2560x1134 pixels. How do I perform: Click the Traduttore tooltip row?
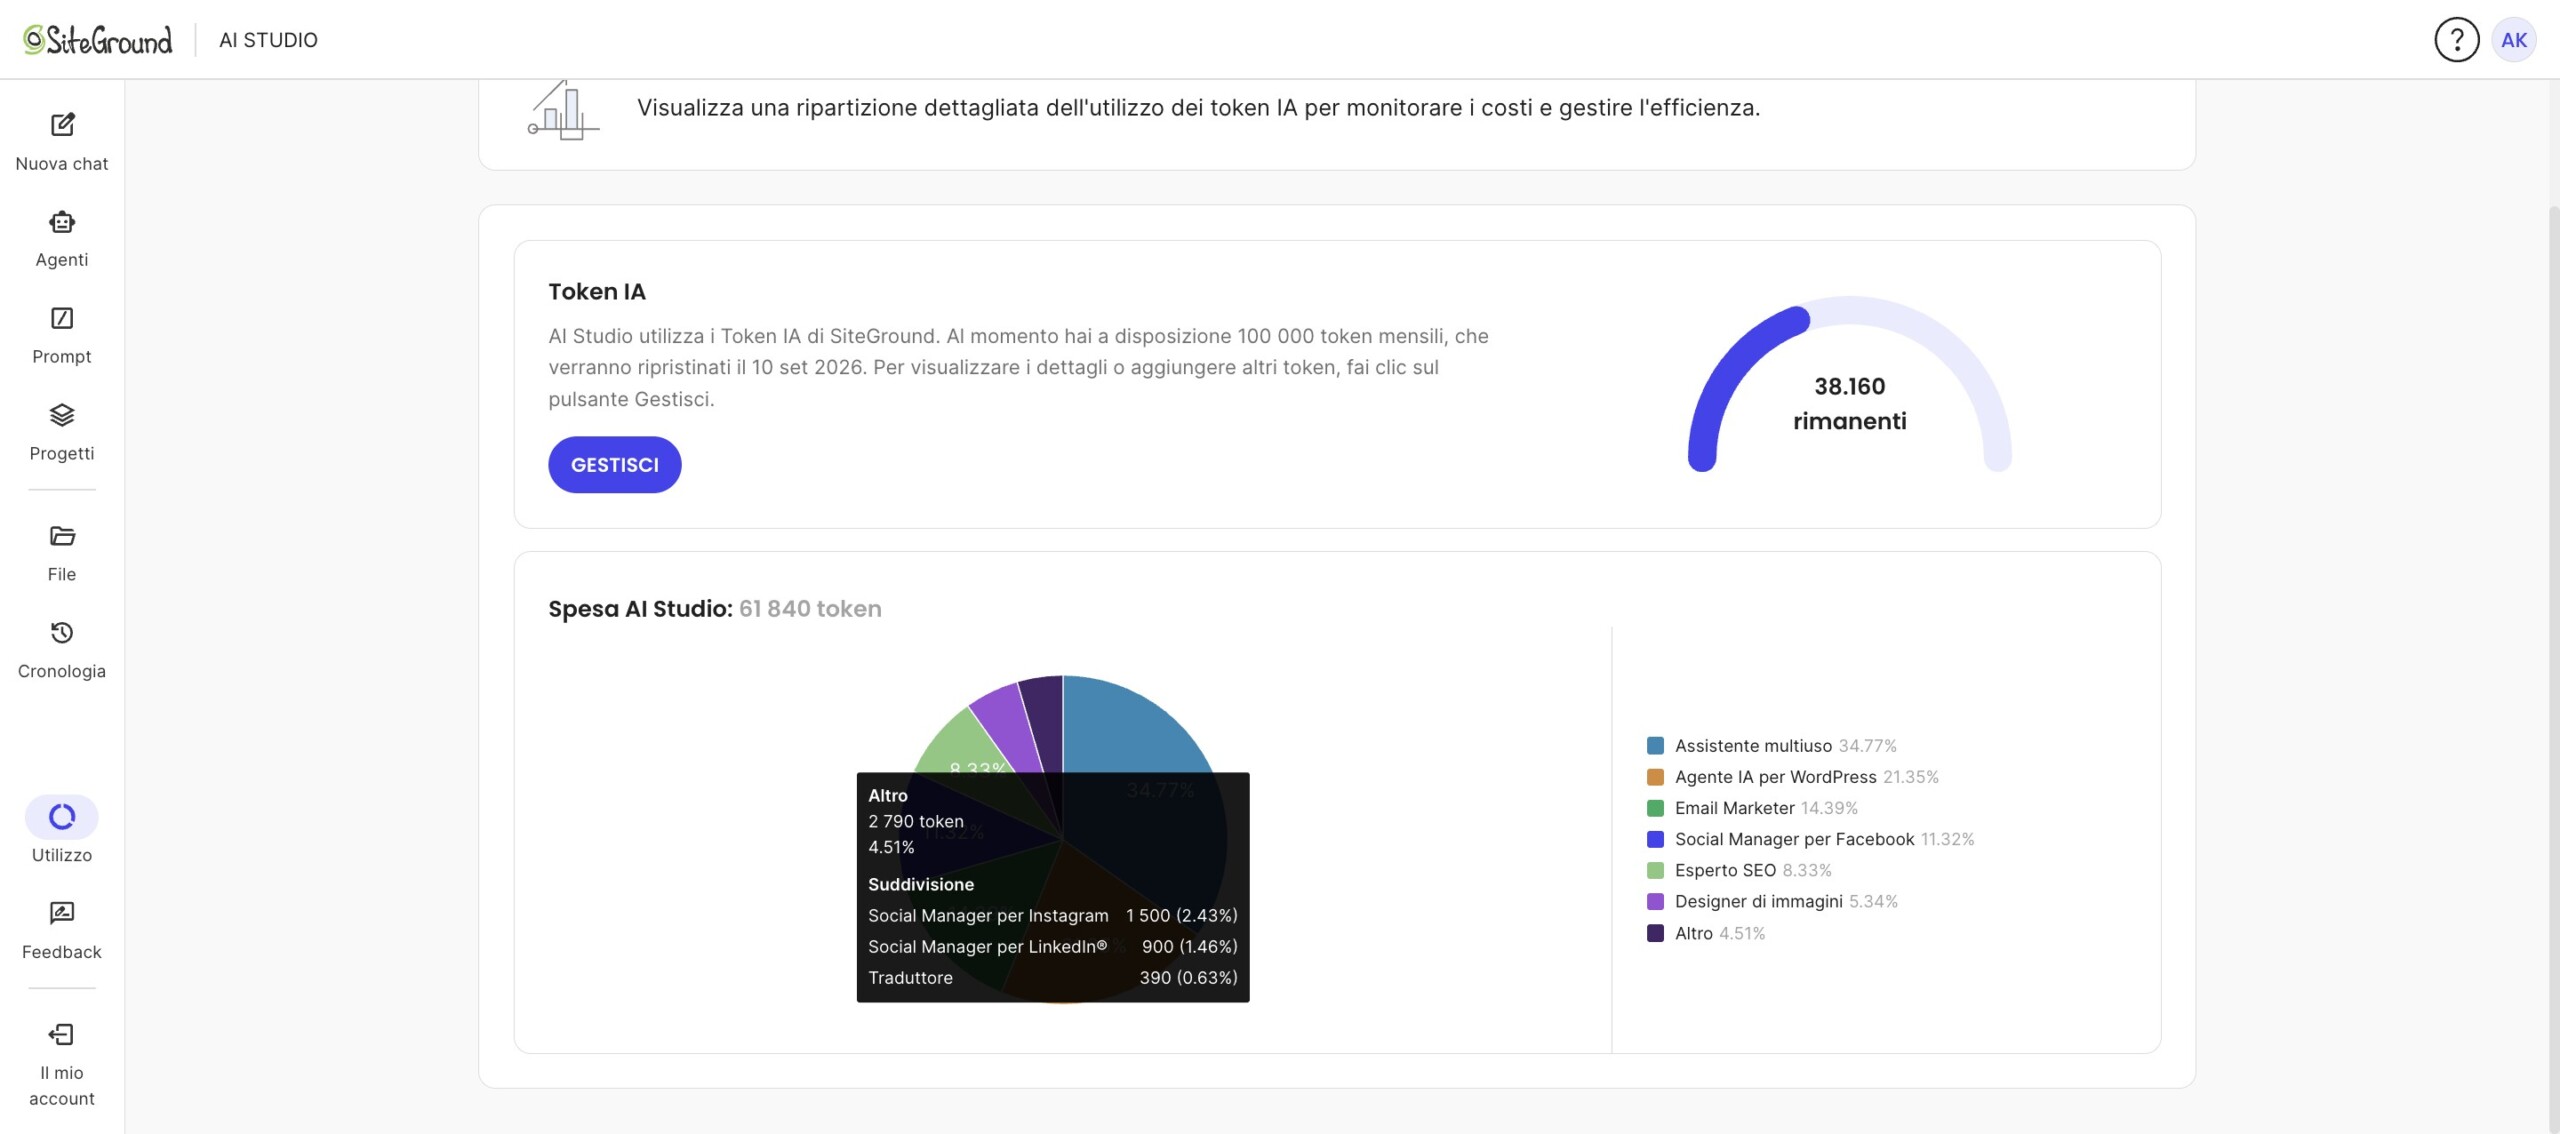1053,977
